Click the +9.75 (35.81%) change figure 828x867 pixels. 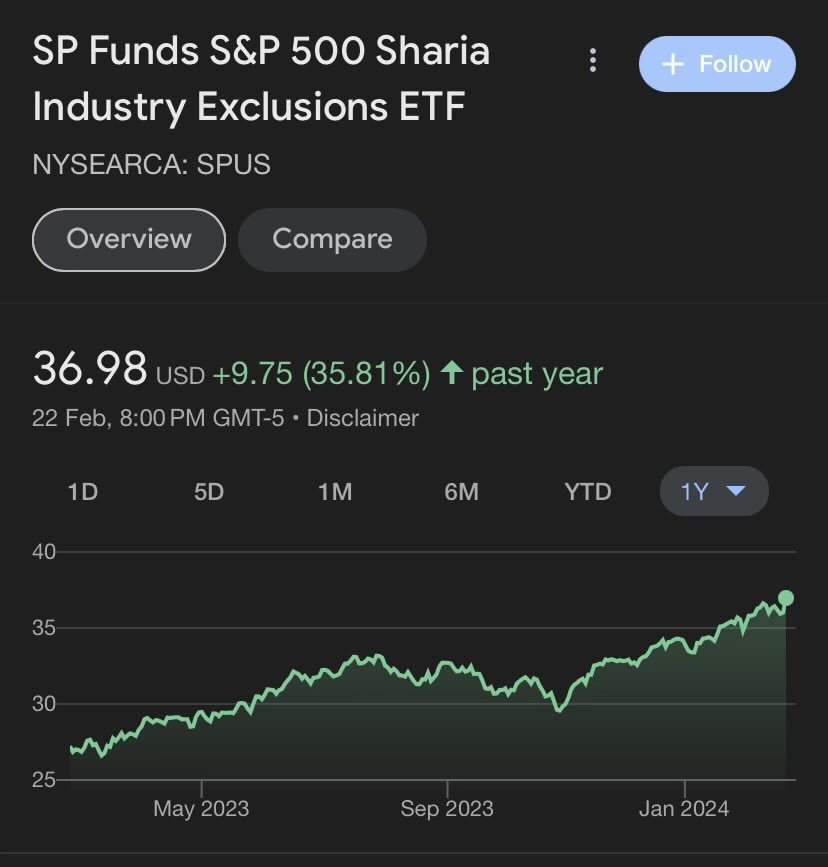point(320,374)
